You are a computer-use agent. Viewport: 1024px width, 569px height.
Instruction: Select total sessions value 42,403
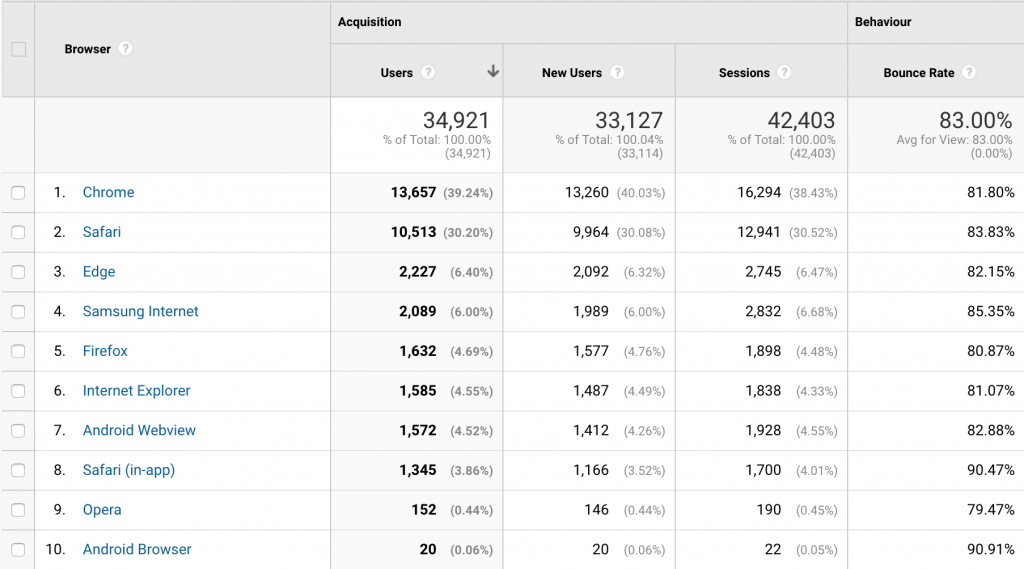tap(801, 120)
